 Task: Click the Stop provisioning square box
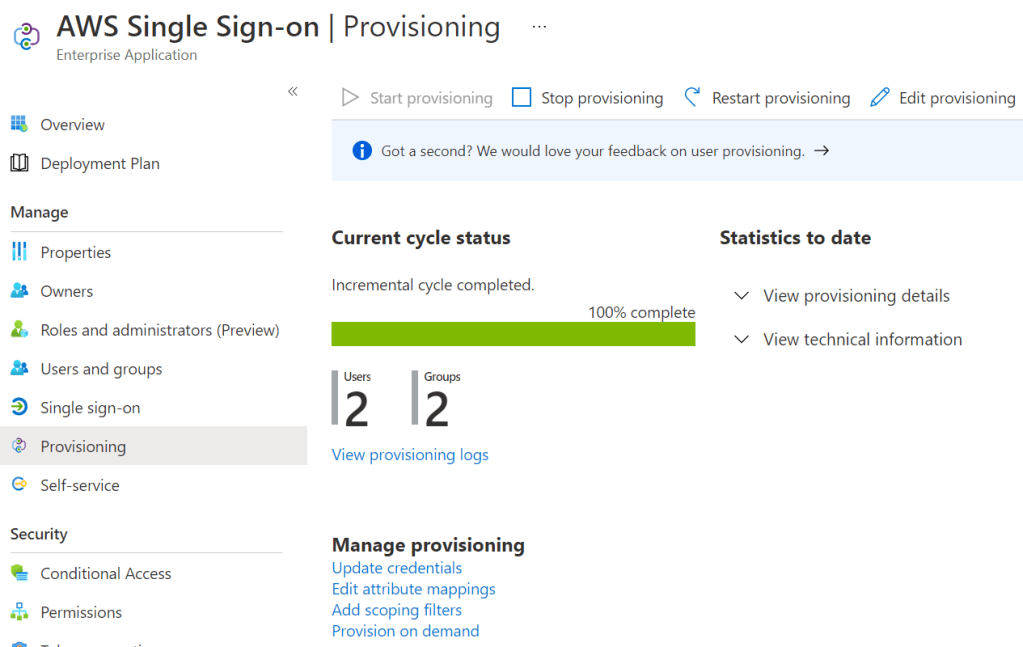[521, 97]
